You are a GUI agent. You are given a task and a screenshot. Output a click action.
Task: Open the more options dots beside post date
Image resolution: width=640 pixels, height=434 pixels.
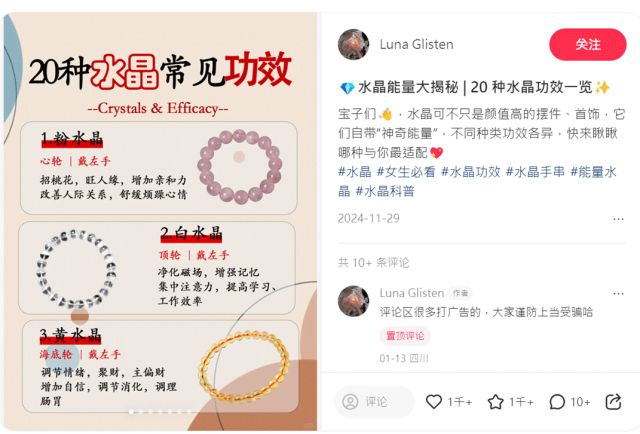[618, 219]
